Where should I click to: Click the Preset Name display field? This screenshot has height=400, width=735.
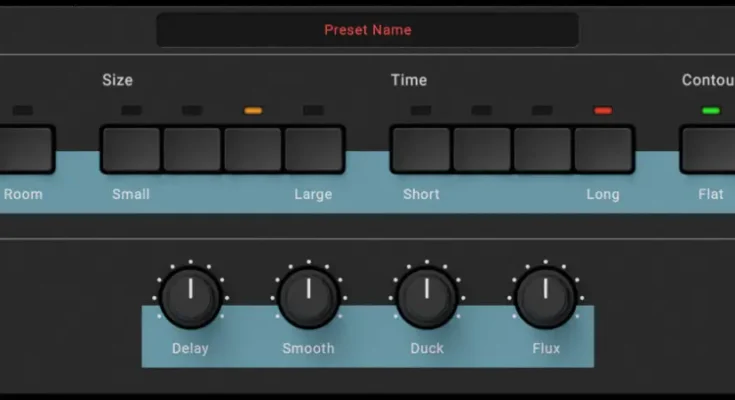tap(367, 30)
